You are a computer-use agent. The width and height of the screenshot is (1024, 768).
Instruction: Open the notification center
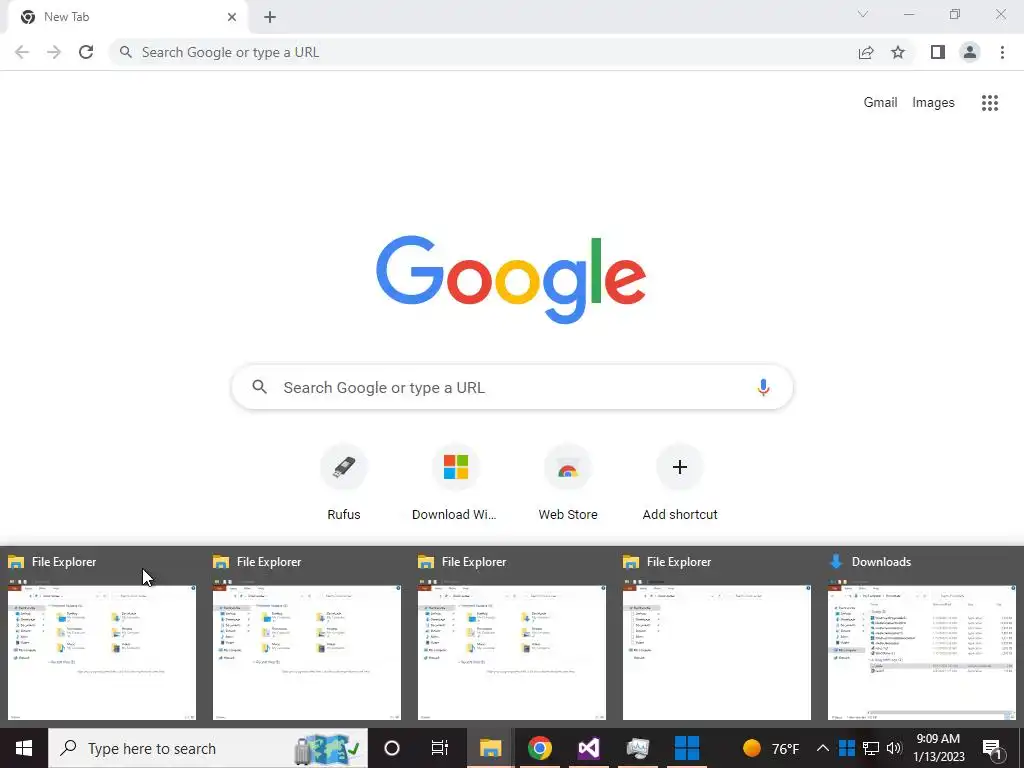pos(993,749)
